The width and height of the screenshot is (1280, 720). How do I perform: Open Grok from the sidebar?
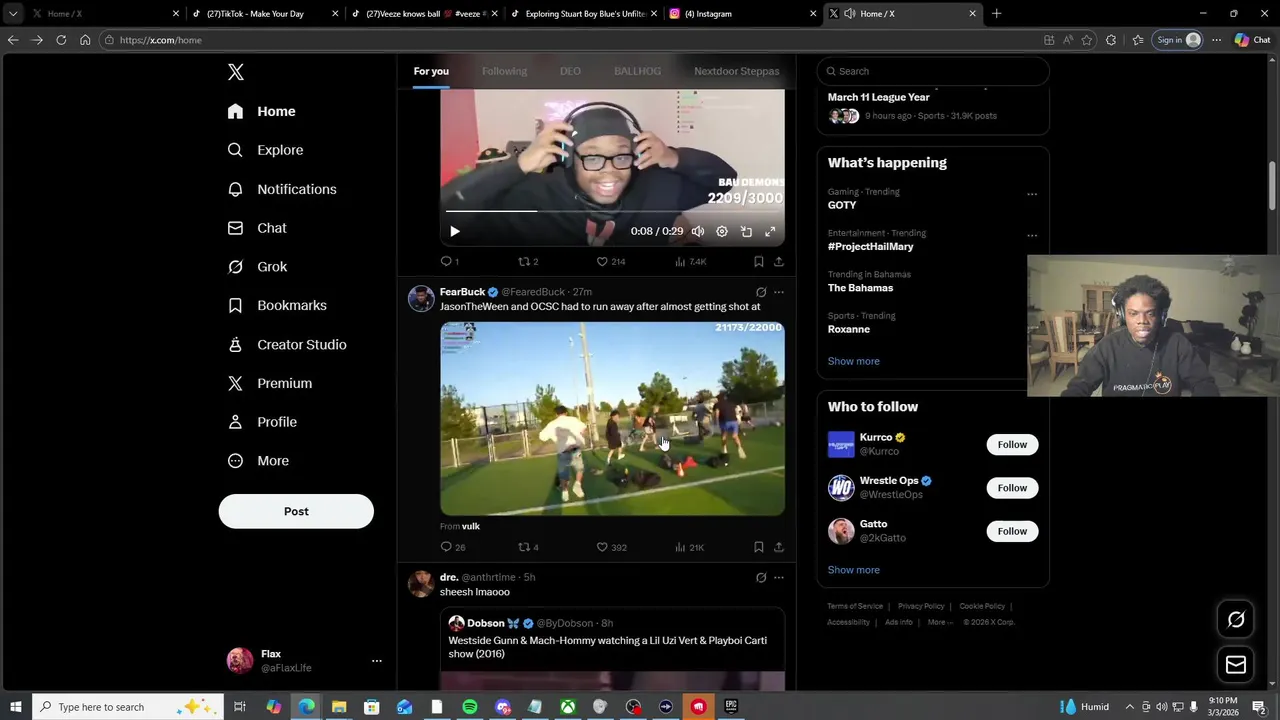click(257, 267)
